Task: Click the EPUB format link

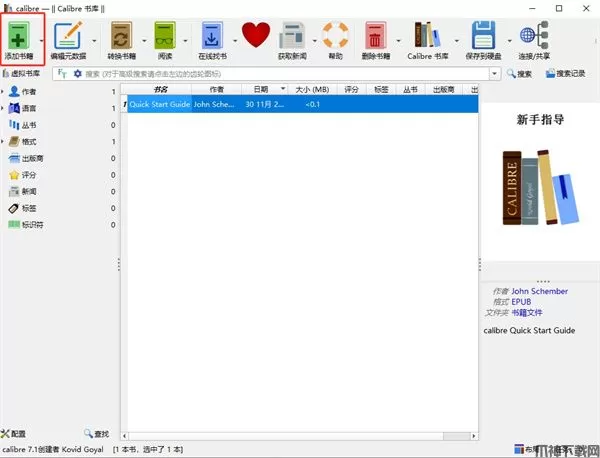Action: click(x=521, y=302)
